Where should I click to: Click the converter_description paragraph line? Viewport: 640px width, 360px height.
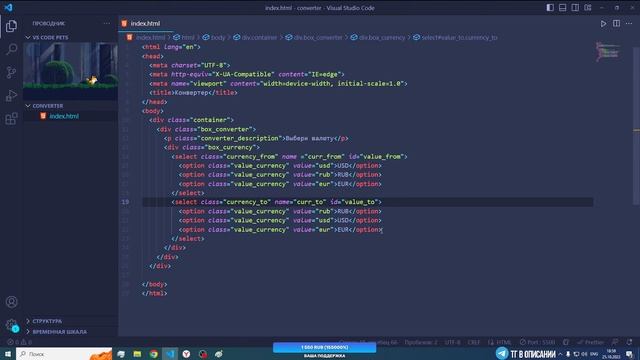(256, 138)
